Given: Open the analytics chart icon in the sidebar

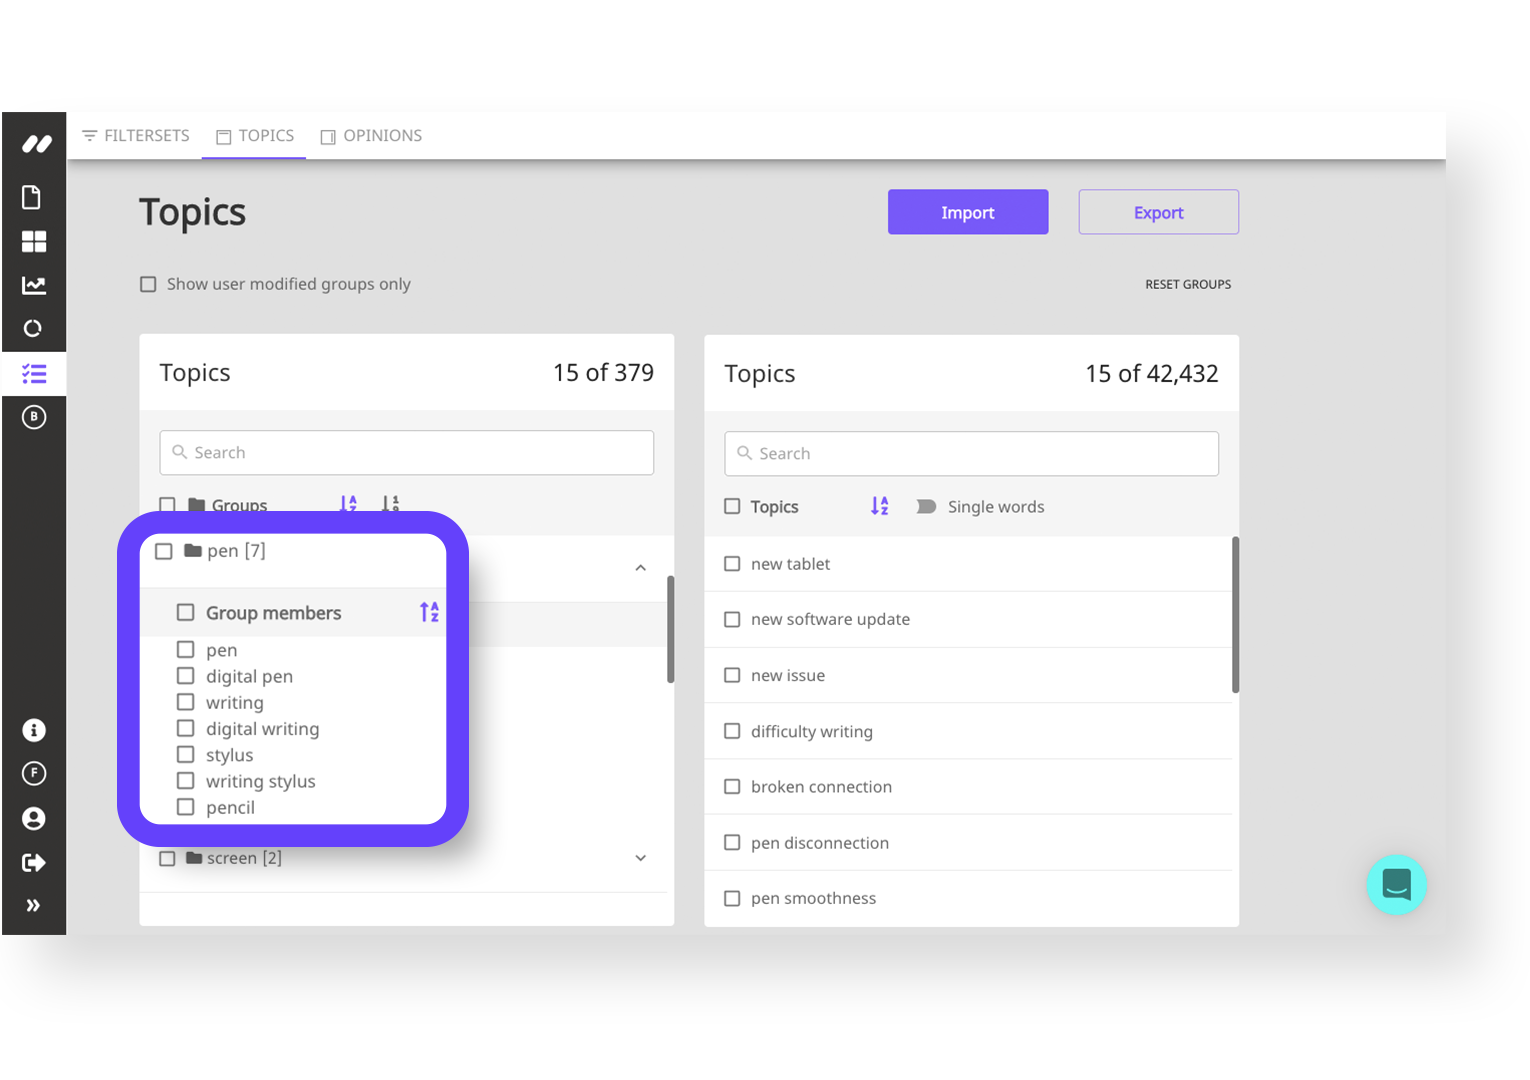Looking at the screenshot, I should [x=33, y=285].
